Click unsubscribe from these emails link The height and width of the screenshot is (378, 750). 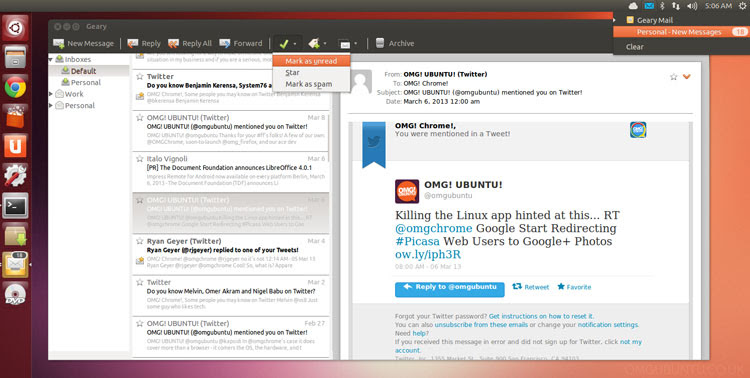(x=481, y=325)
